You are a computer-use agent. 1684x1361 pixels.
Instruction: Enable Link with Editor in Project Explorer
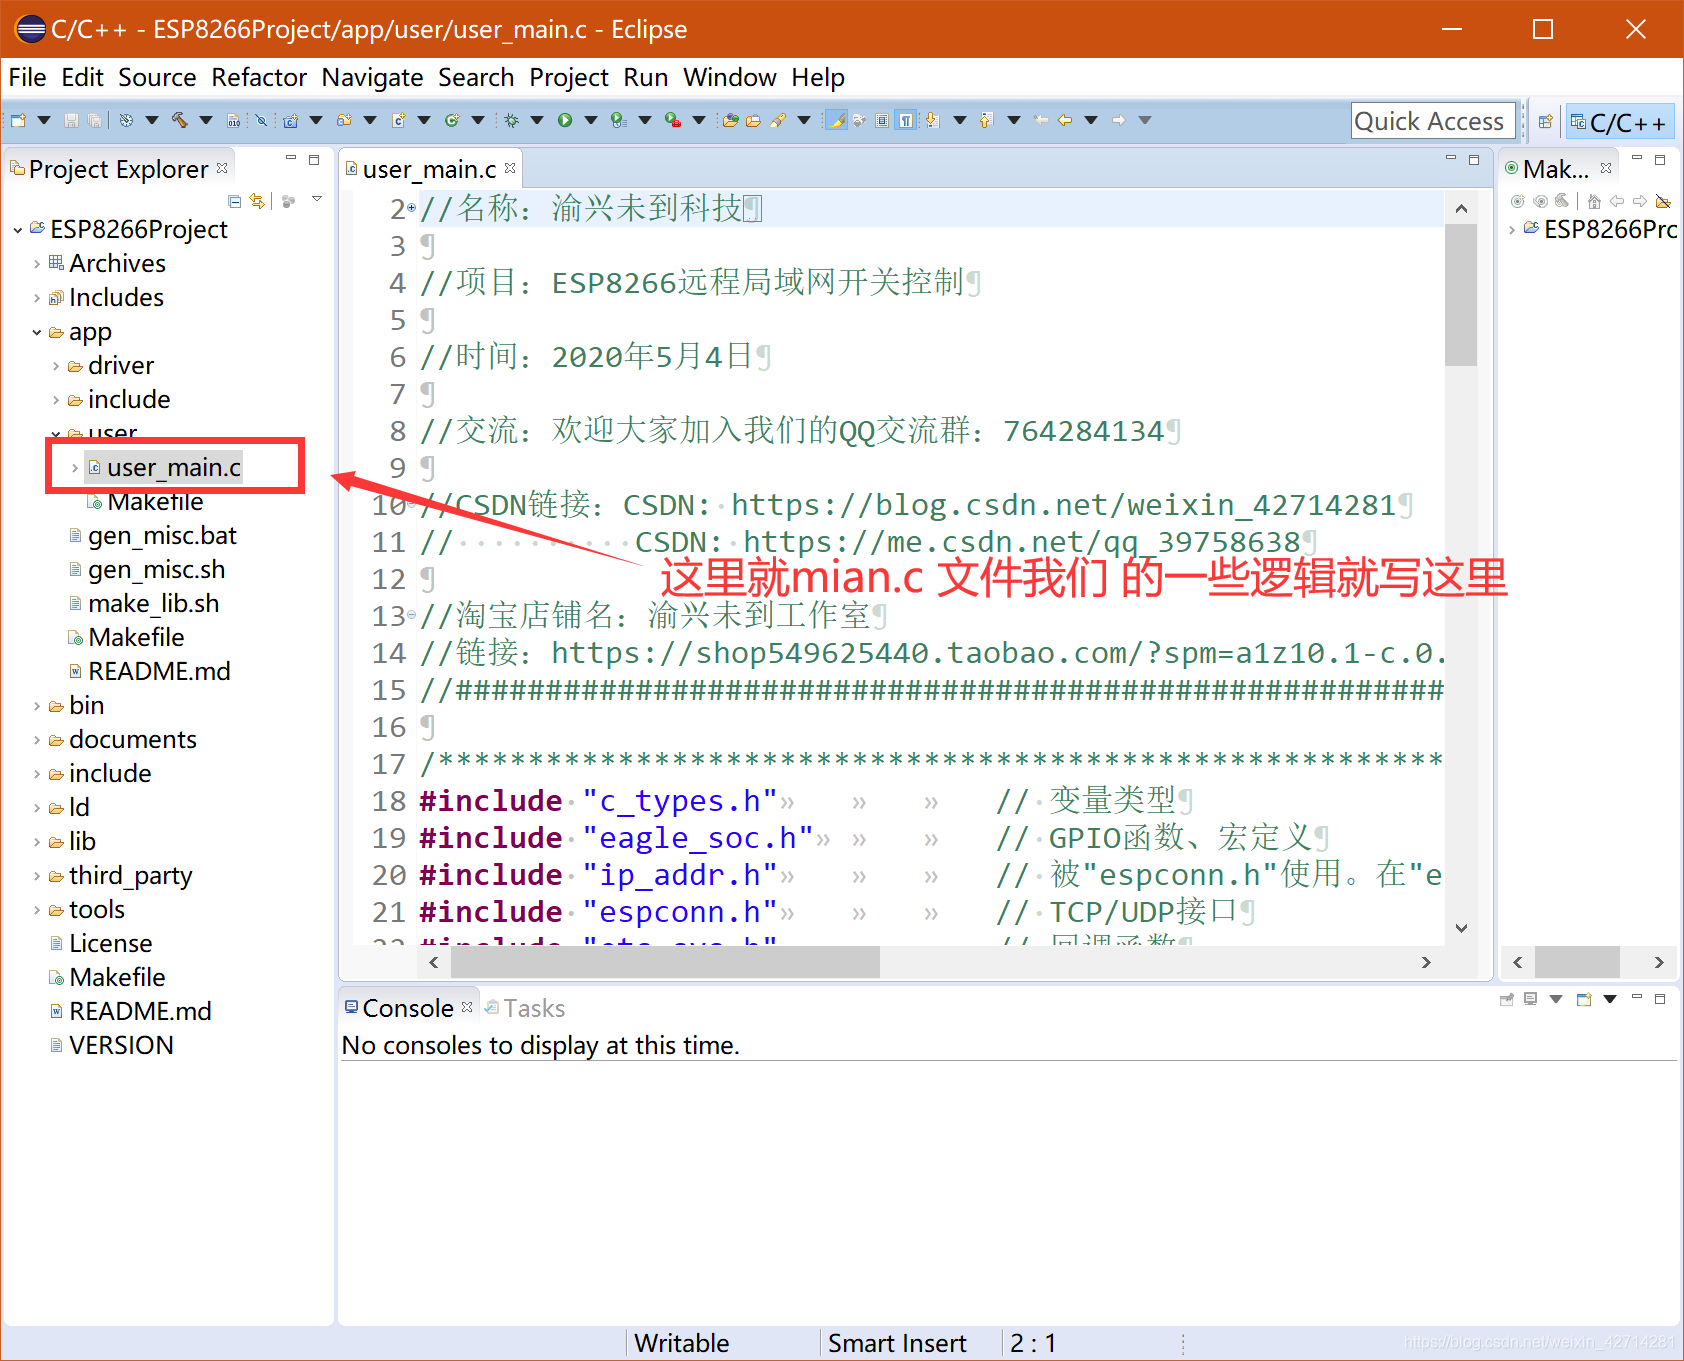257,200
